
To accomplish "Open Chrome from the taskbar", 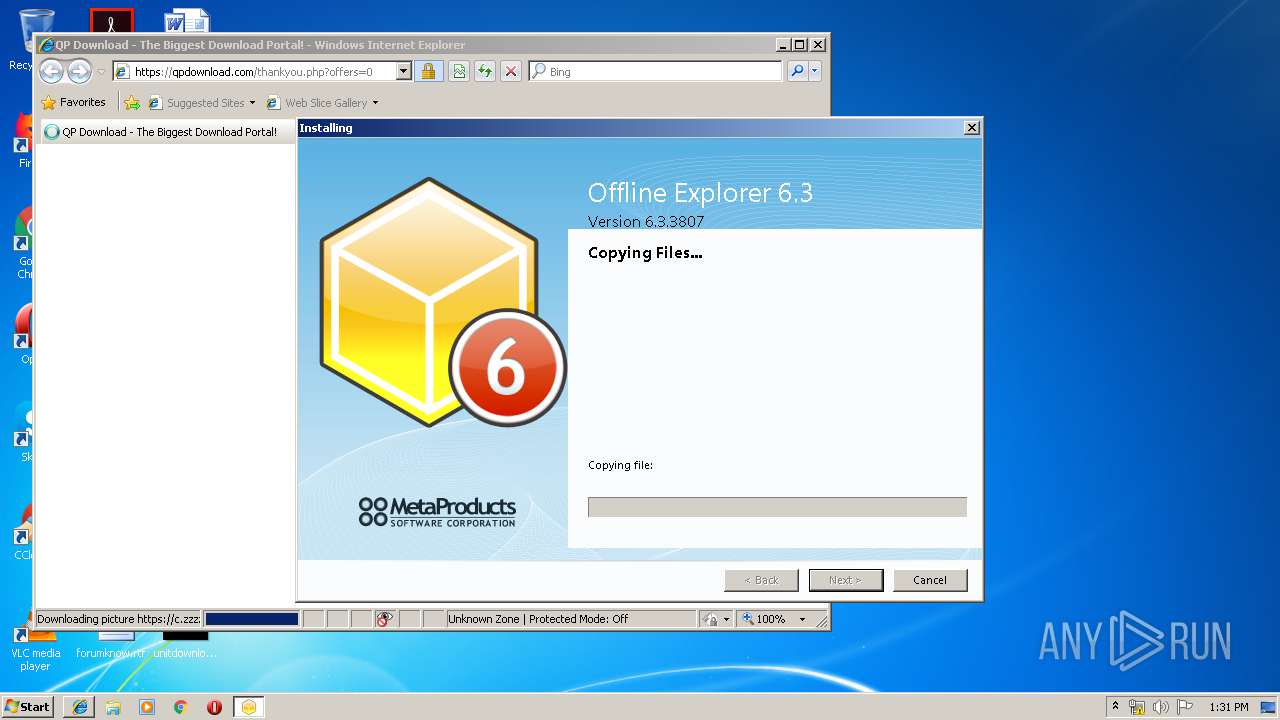I will tap(181, 707).
